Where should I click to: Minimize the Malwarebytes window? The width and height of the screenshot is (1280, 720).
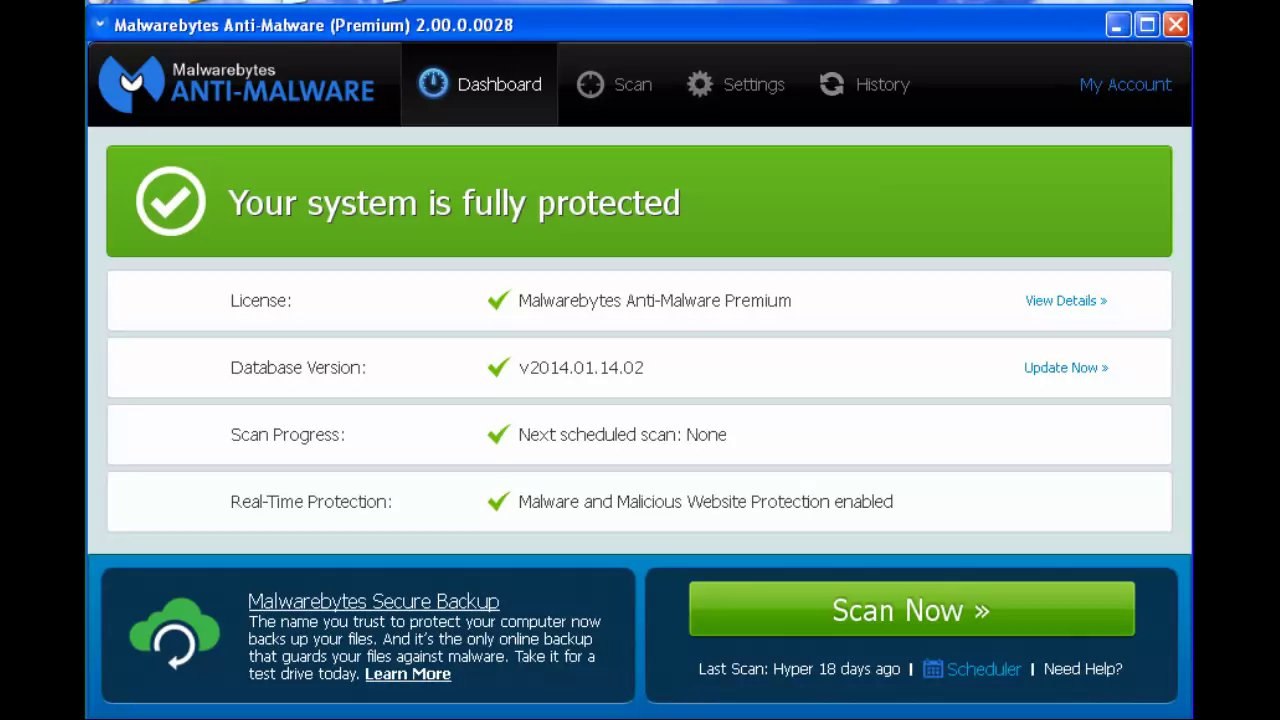coord(1118,25)
